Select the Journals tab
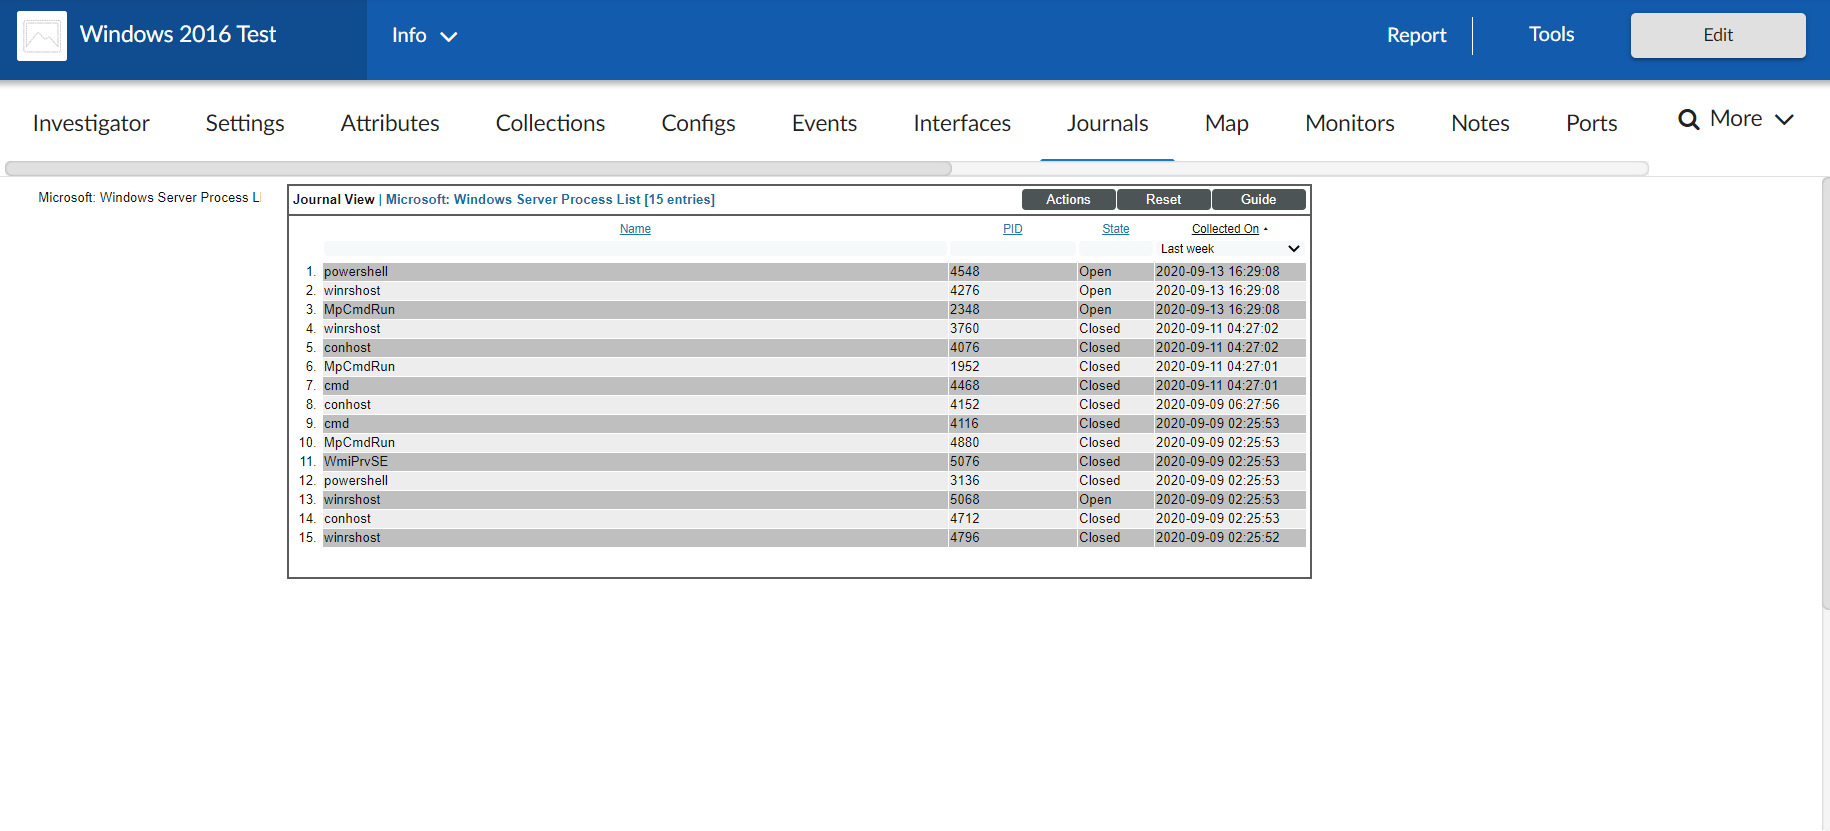The image size is (1830, 831). tap(1107, 123)
